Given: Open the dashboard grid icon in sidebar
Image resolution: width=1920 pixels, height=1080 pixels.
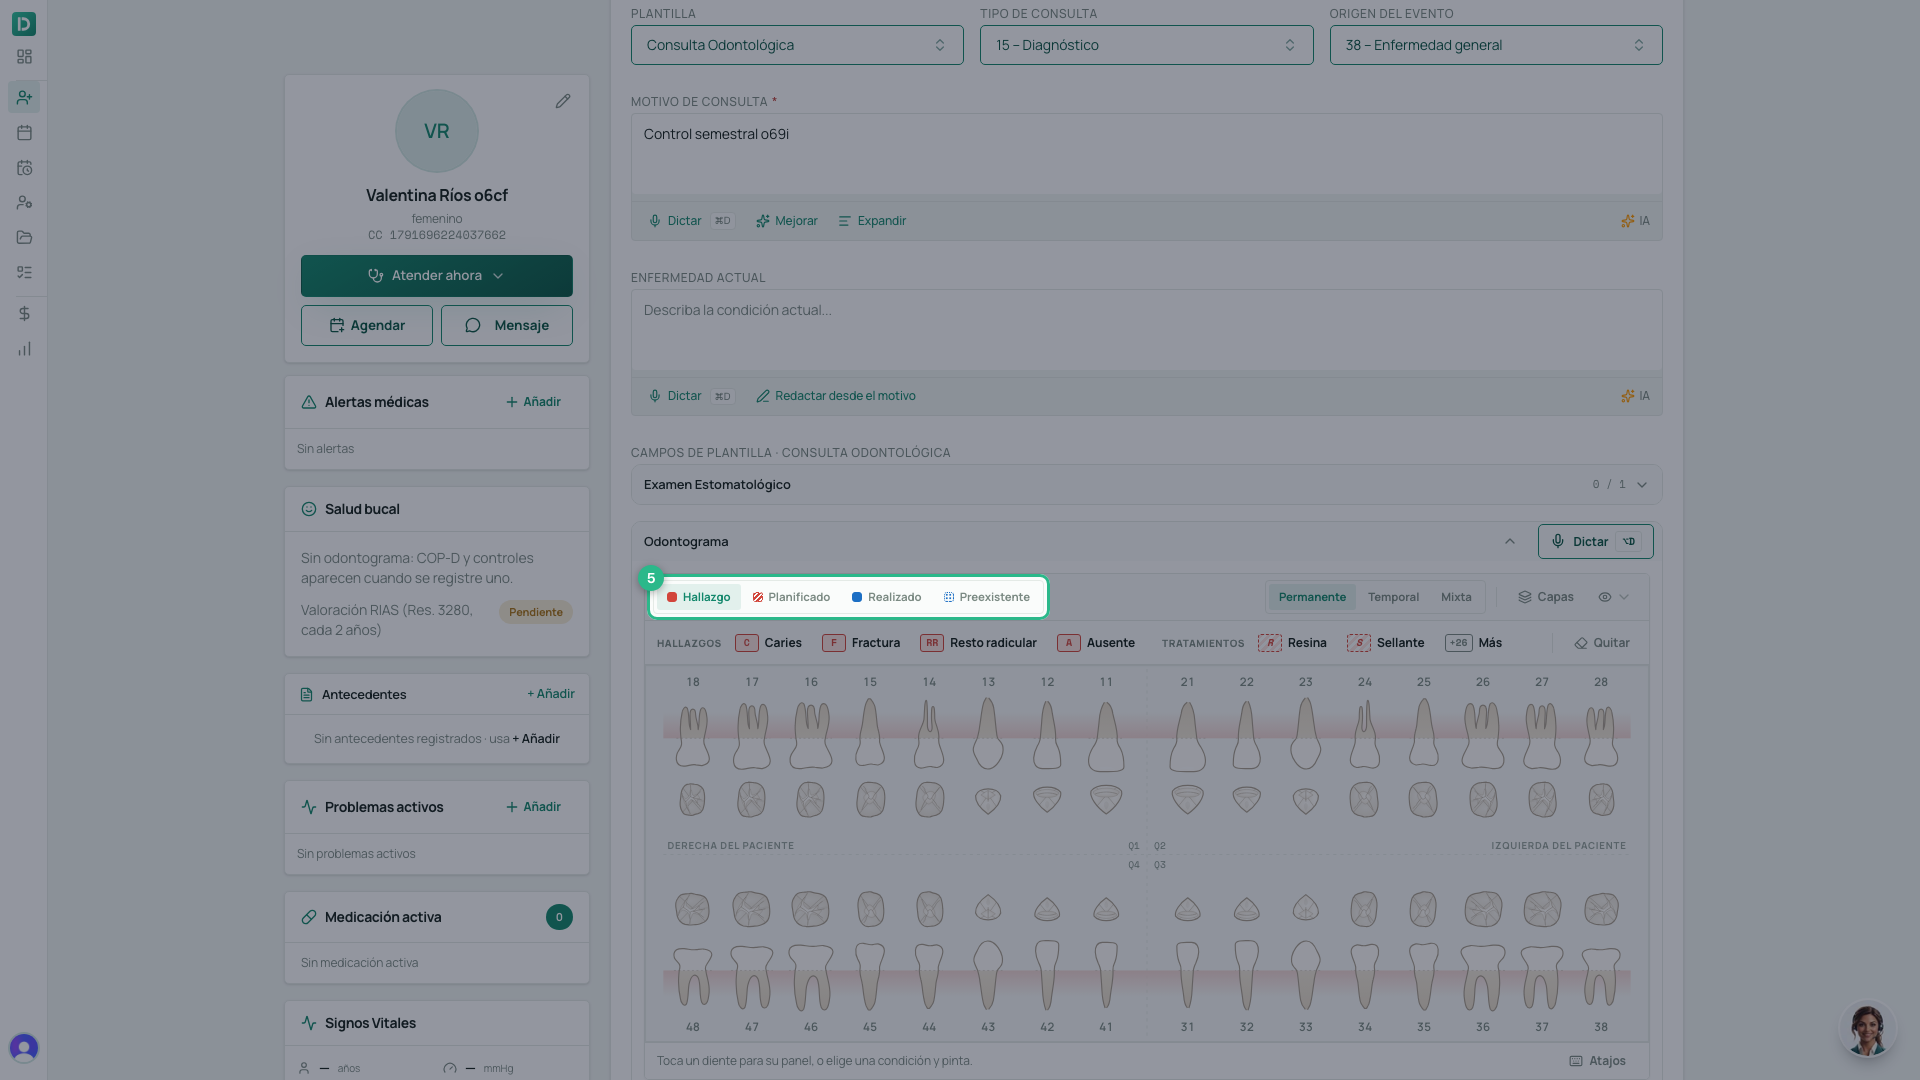Looking at the screenshot, I should click(24, 57).
